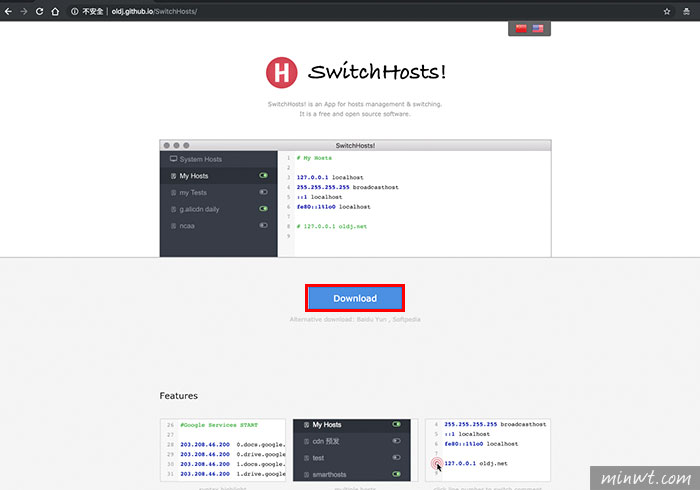This screenshot has width=700, height=490.
Task: Click line number beside 127.0.0.1 oldj.net thumbnail
Action: coord(437,463)
